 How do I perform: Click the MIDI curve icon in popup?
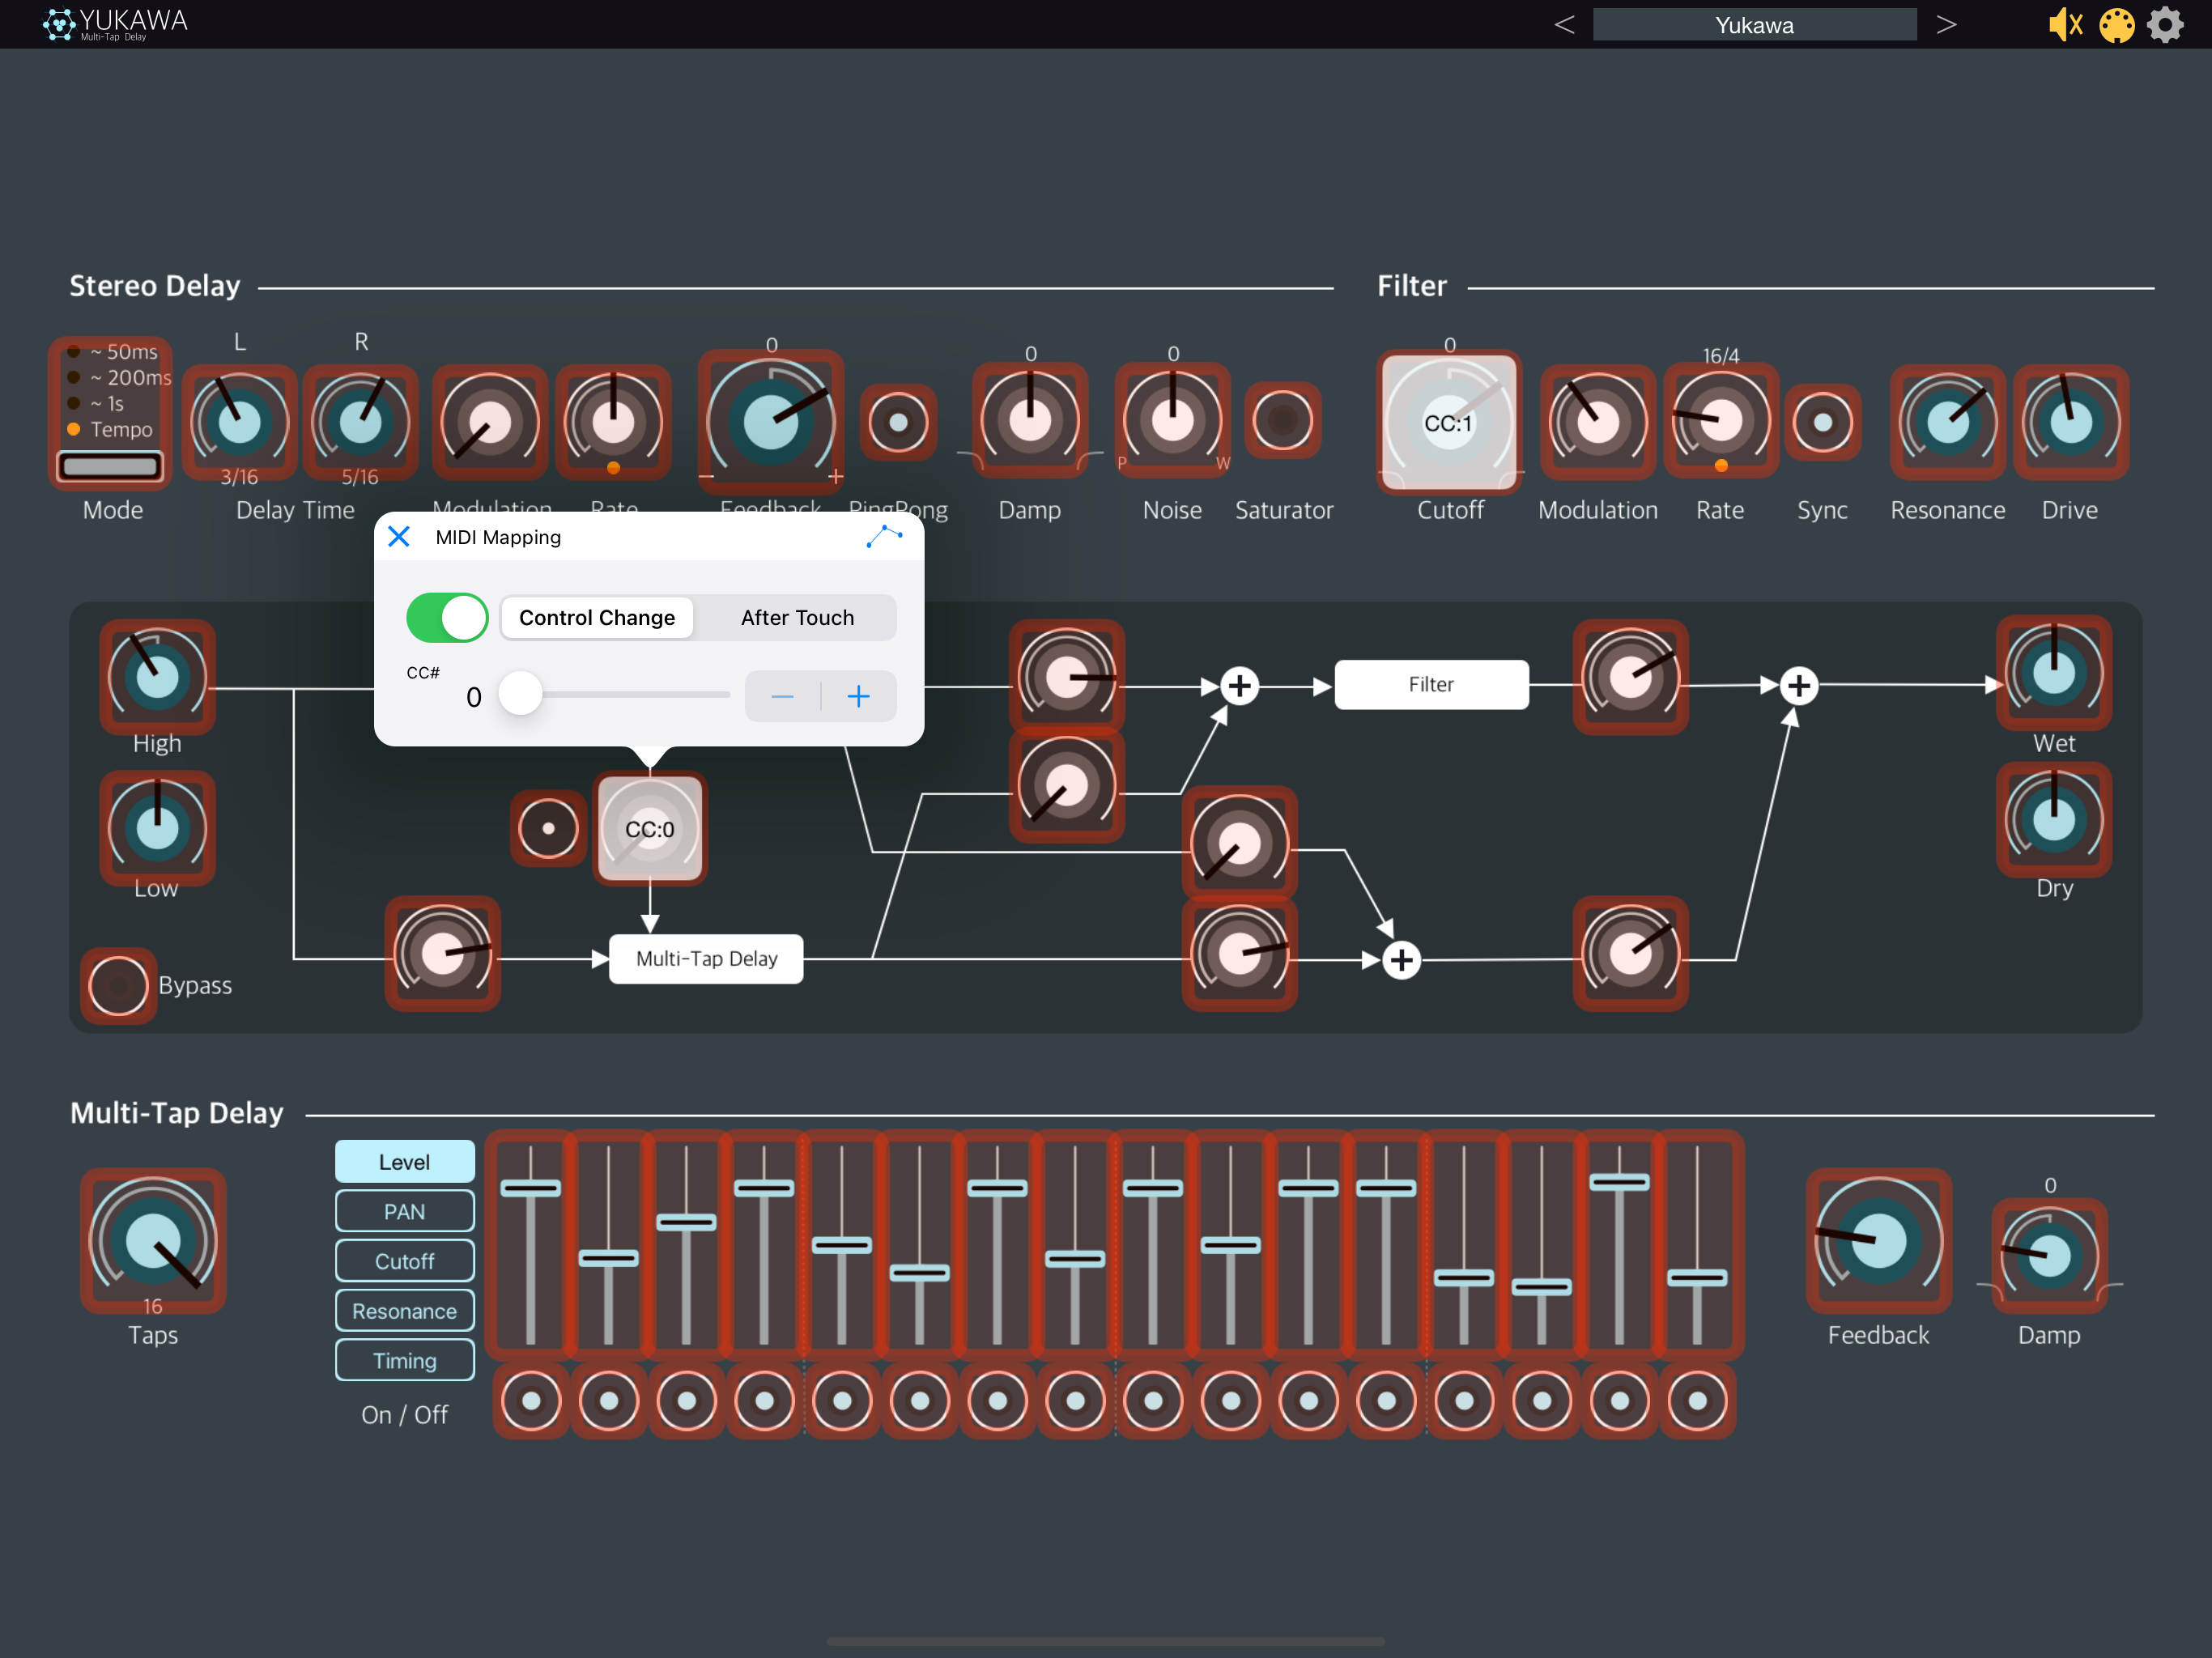[x=884, y=537]
